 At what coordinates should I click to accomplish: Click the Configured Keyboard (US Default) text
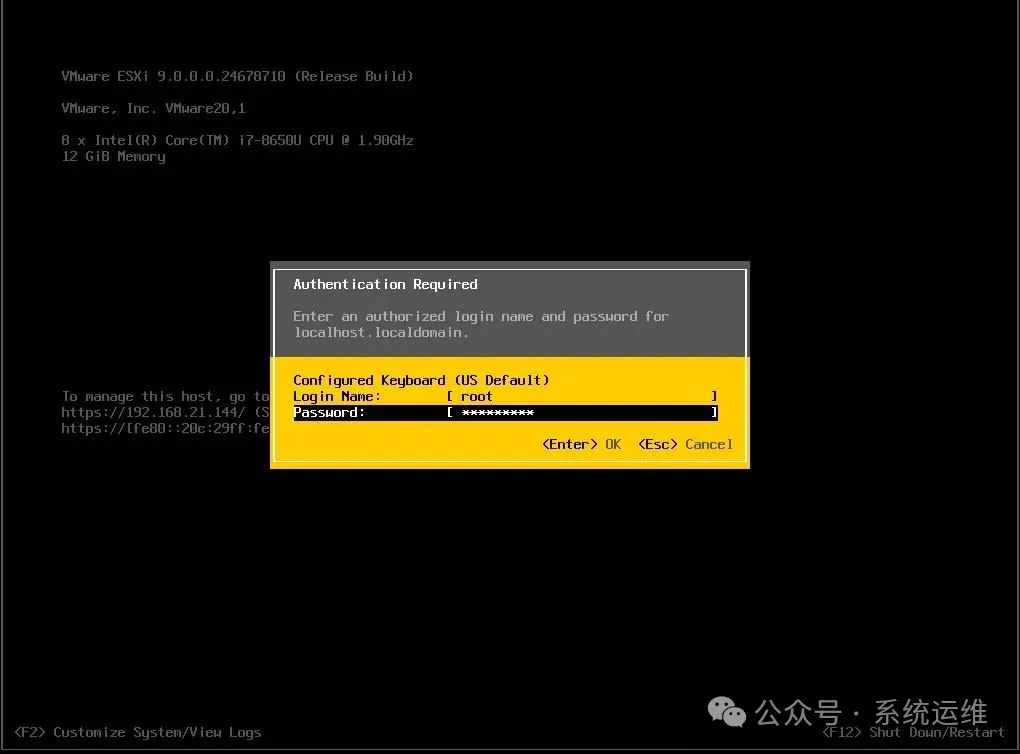tap(421, 380)
